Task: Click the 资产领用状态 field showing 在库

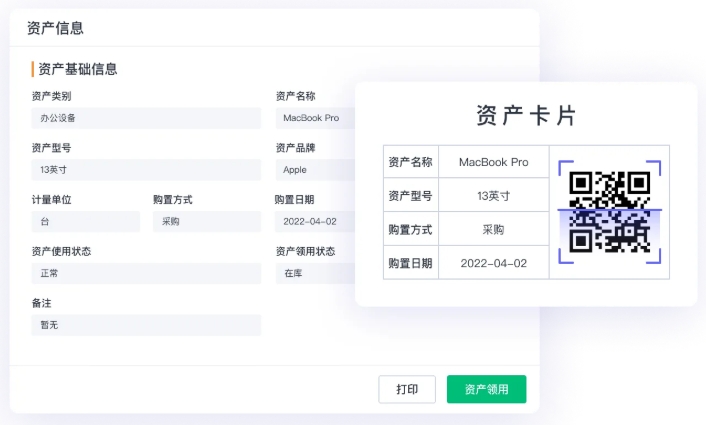Action: click(315, 273)
